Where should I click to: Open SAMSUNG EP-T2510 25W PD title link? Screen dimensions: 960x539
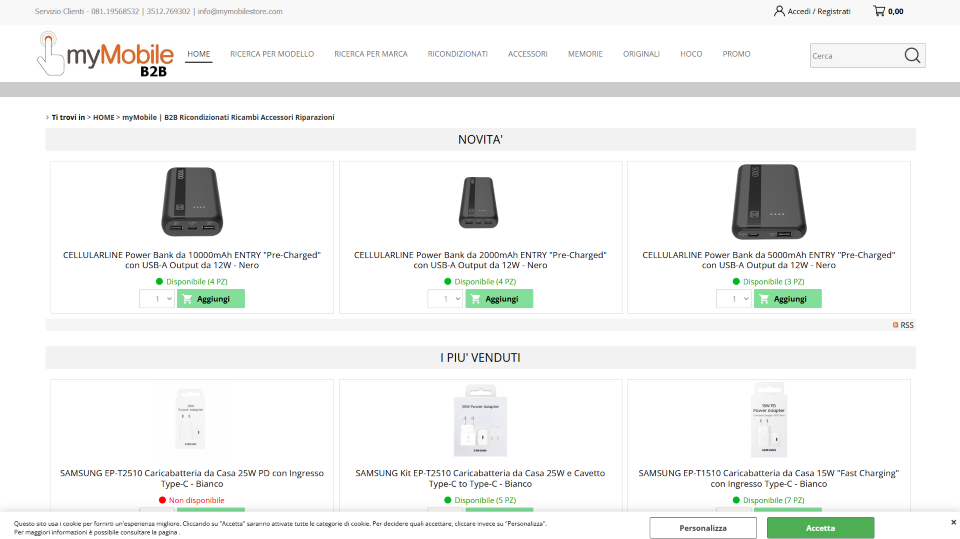[192, 478]
